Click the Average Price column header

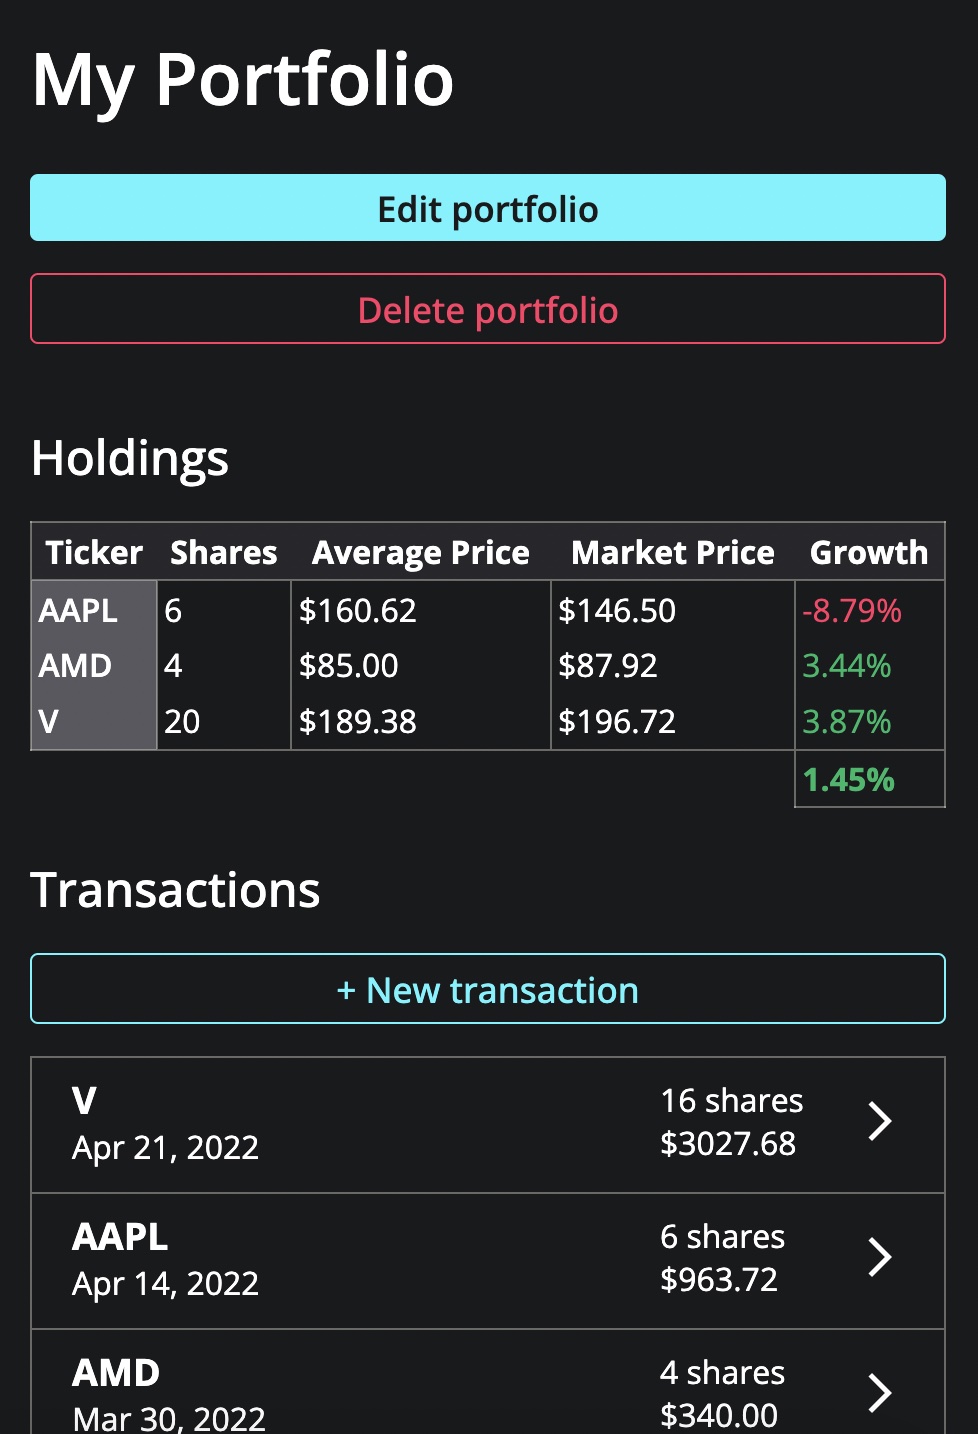[x=420, y=552]
